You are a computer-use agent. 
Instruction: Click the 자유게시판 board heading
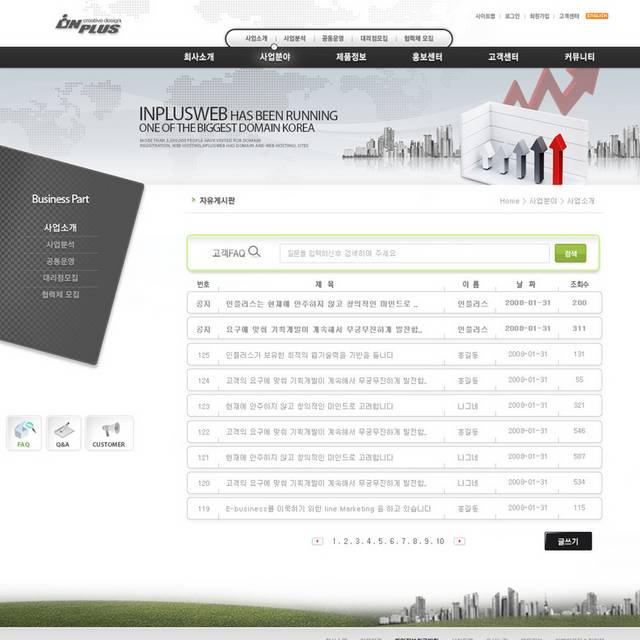point(217,200)
